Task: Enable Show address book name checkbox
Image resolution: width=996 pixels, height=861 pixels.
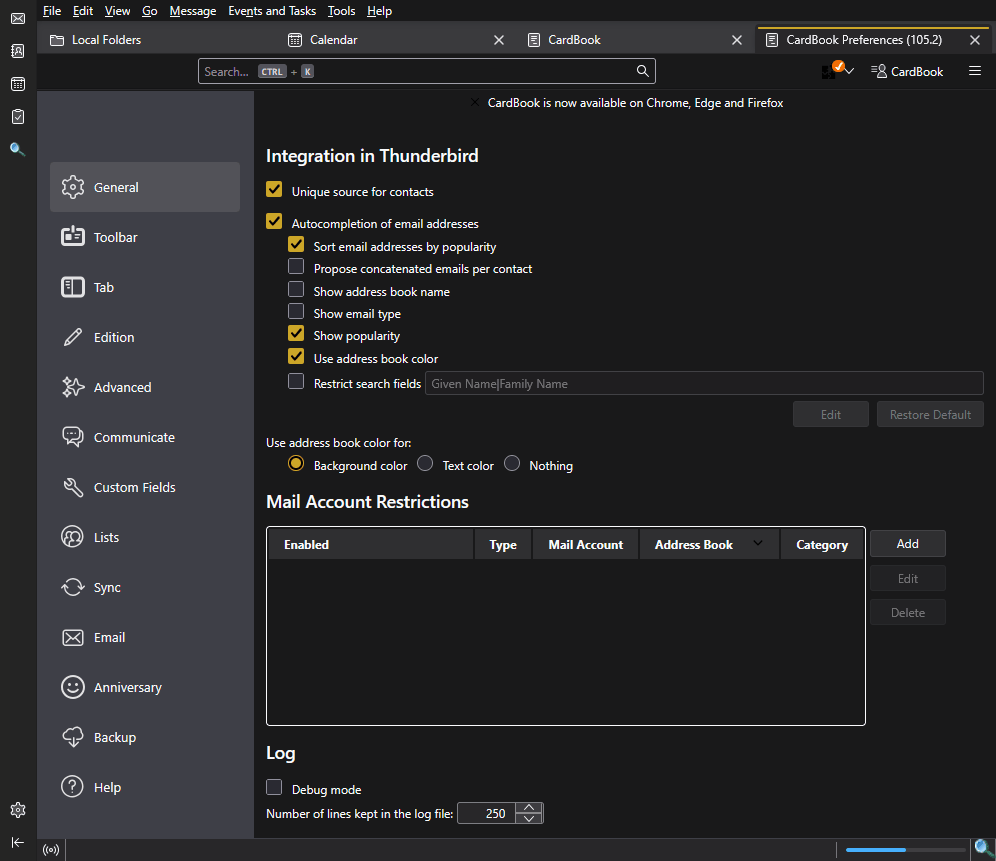Action: (x=296, y=290)
